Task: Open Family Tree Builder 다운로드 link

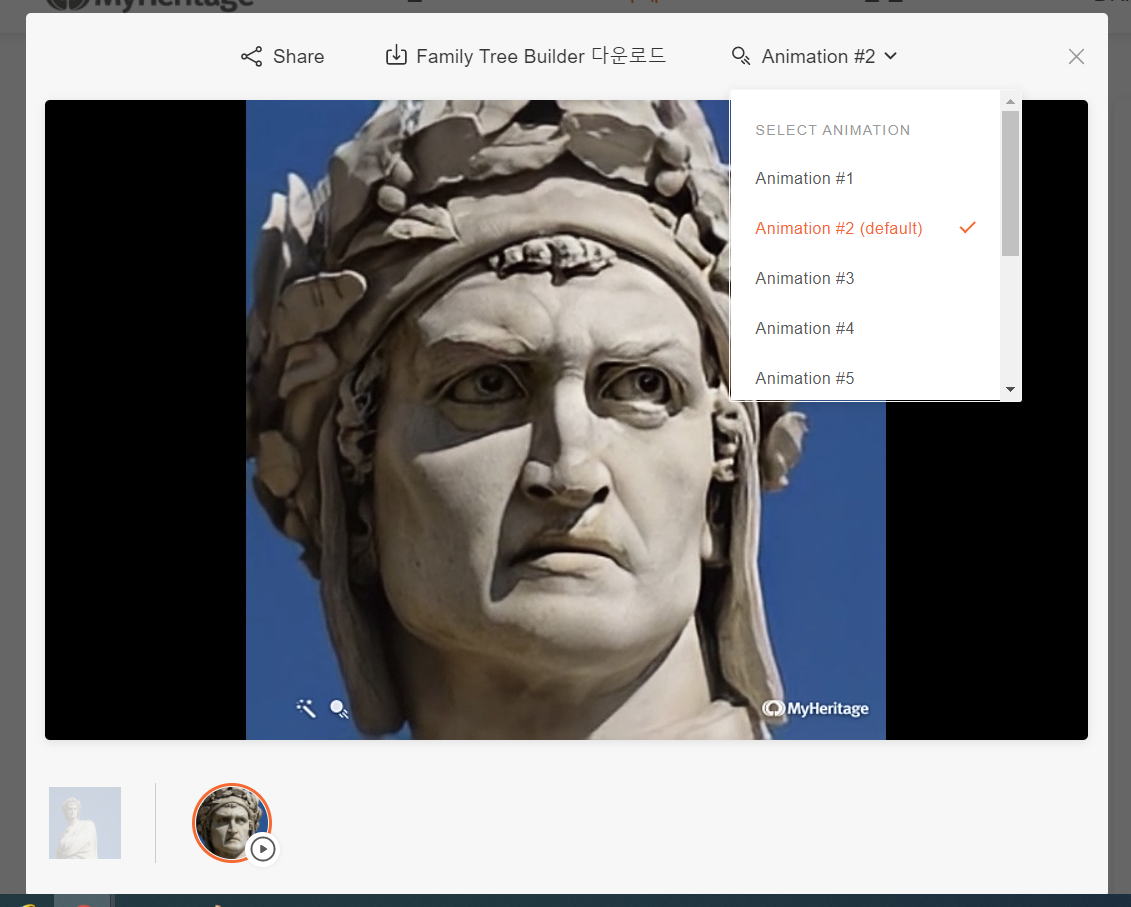Action: [x=541, y=56]
